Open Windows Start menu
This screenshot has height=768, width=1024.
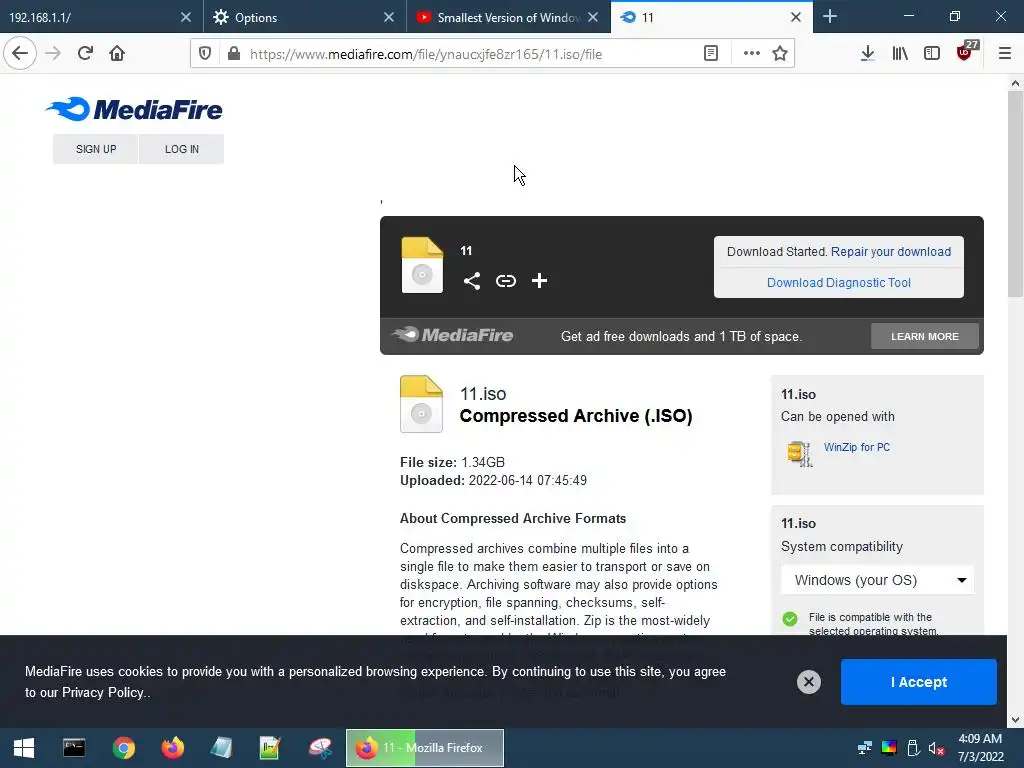[24, 748]
